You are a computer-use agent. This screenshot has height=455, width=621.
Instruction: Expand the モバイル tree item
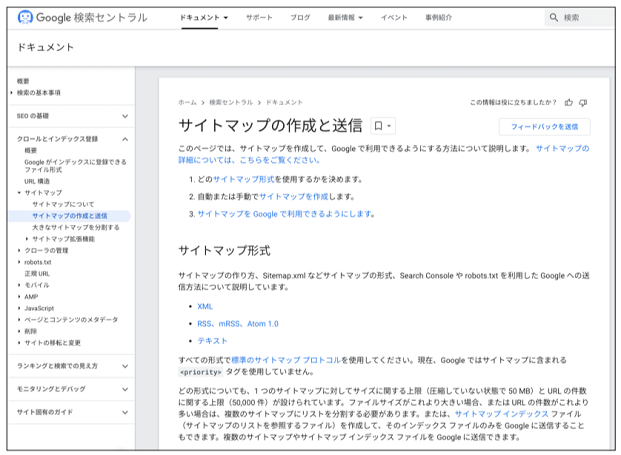pos(19,285)
